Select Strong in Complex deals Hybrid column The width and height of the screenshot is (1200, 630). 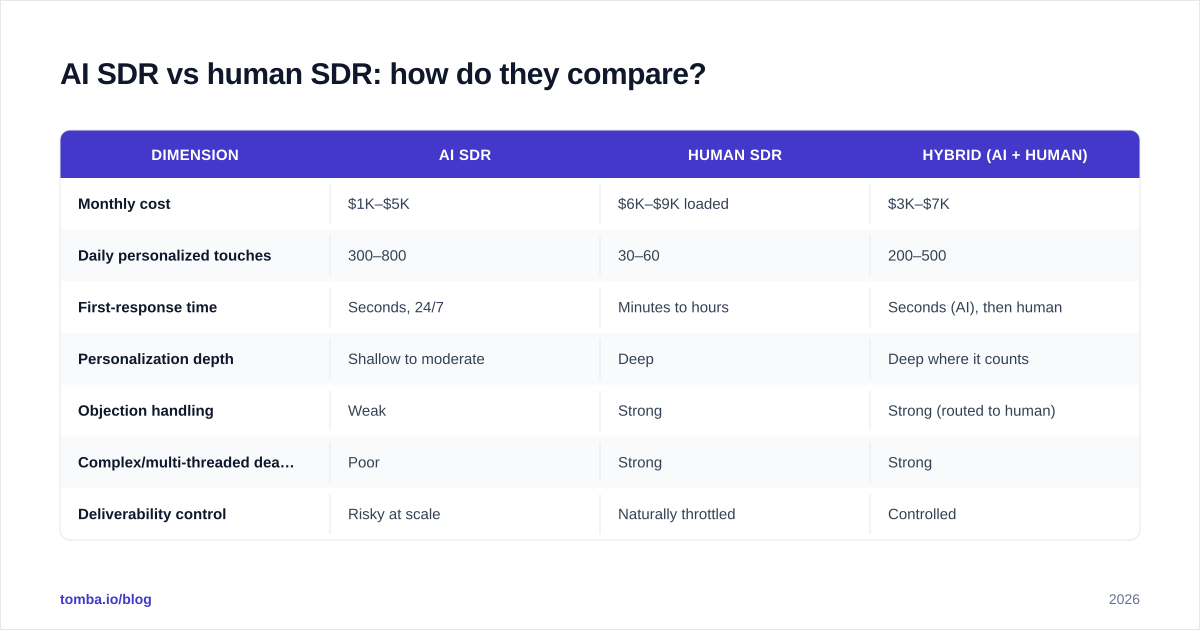1005,463
